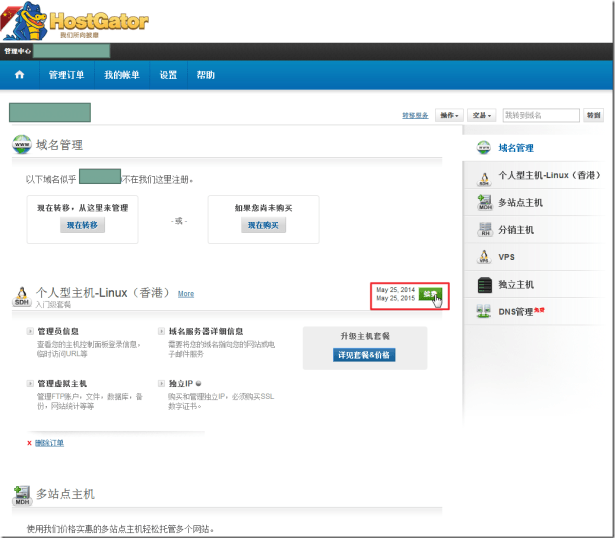Screen dimensions: 615x538
Task: Click the VPS penguin icon in the sidebar
Action: coord(484,257)
